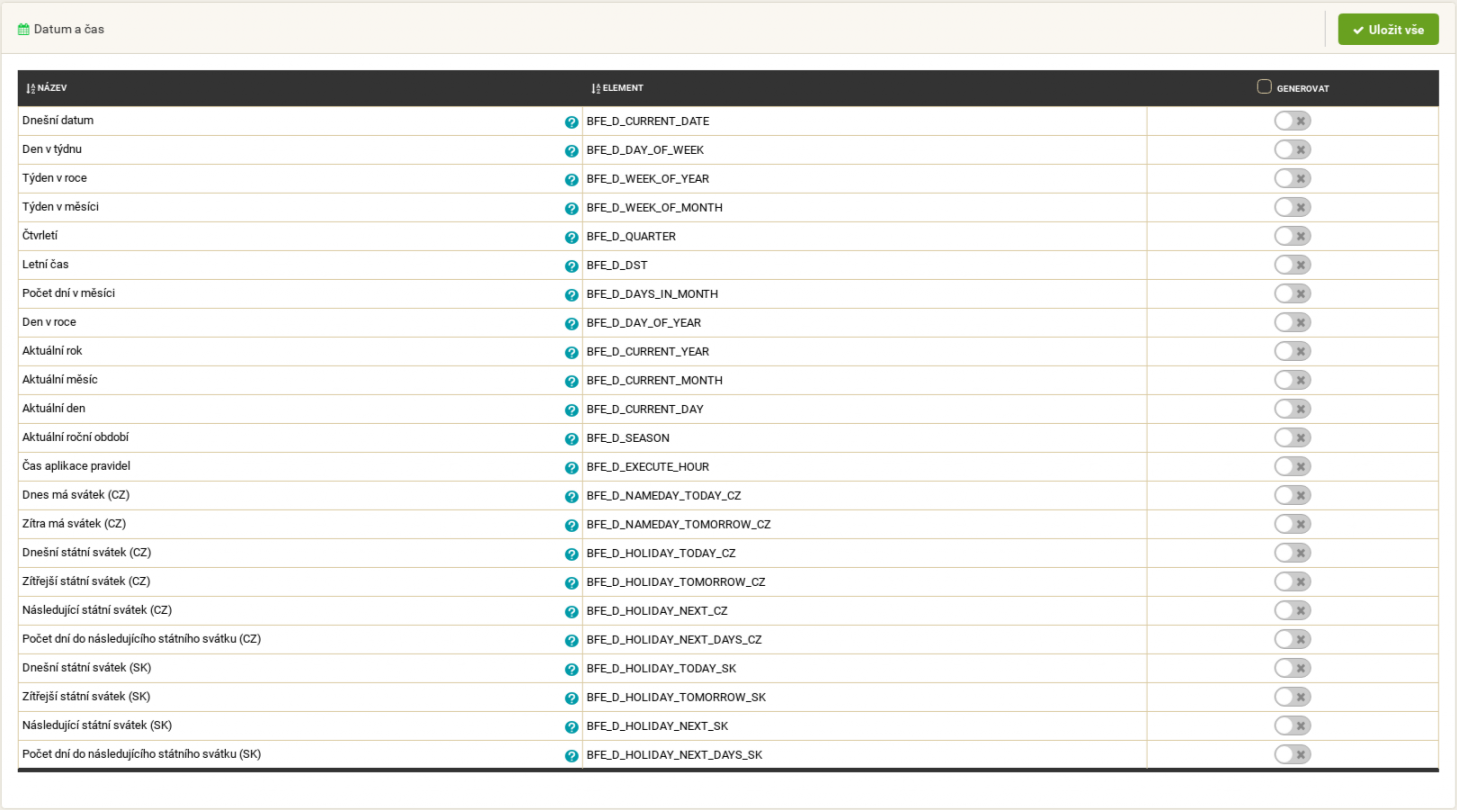Image resolution: width=1457 pixels, height=810 pixels.
Task: Click the Uložit vše button
Action: [x=1388, y=29]
